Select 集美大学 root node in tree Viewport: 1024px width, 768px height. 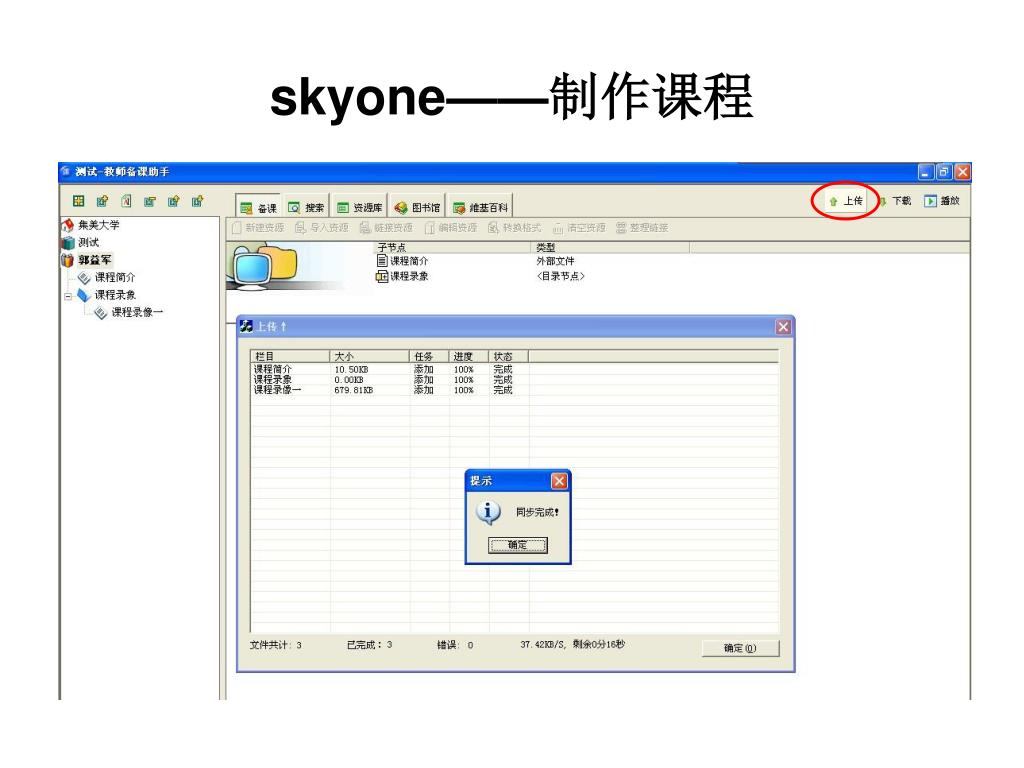(x=99, y=225)
